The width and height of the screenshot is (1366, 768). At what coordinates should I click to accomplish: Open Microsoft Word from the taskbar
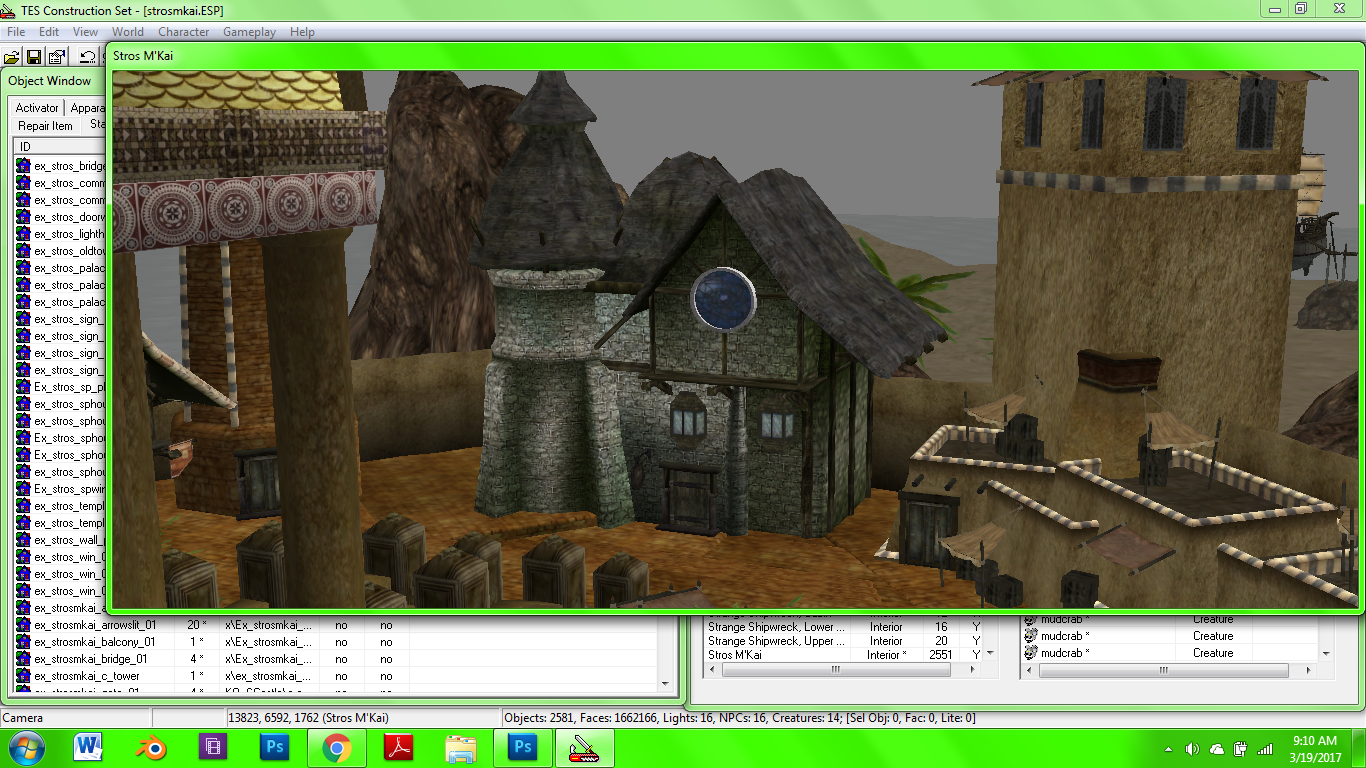click(88, 748)
